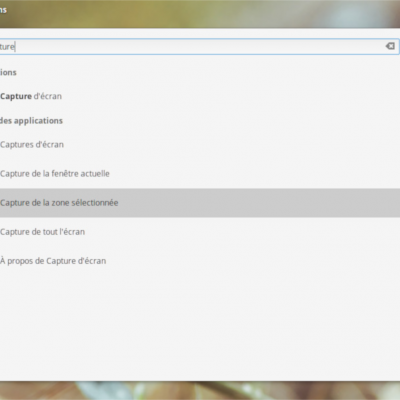Click the top panel background above search
The width and height of the screenshot is (400, 400).
pos(200,13)
